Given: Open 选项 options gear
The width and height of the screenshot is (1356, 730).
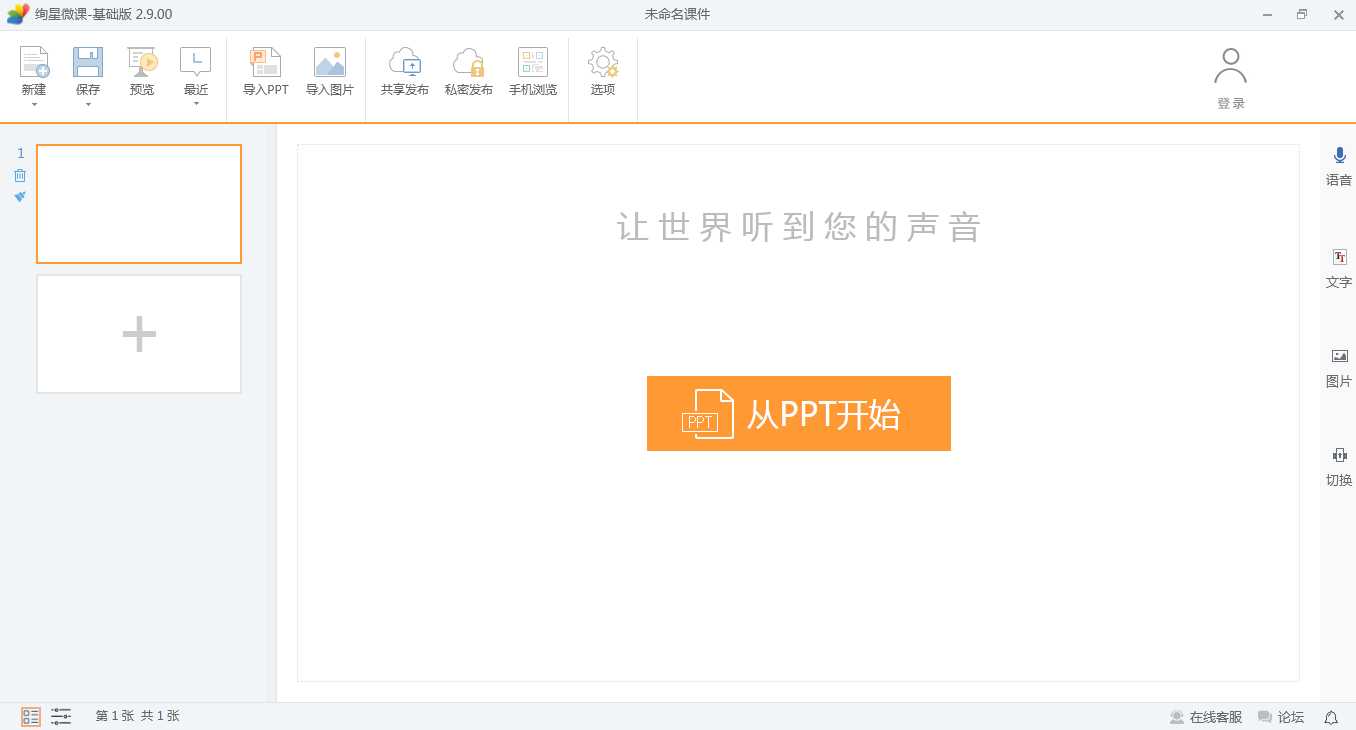Looking at the screenshot, I should [603, 71].
